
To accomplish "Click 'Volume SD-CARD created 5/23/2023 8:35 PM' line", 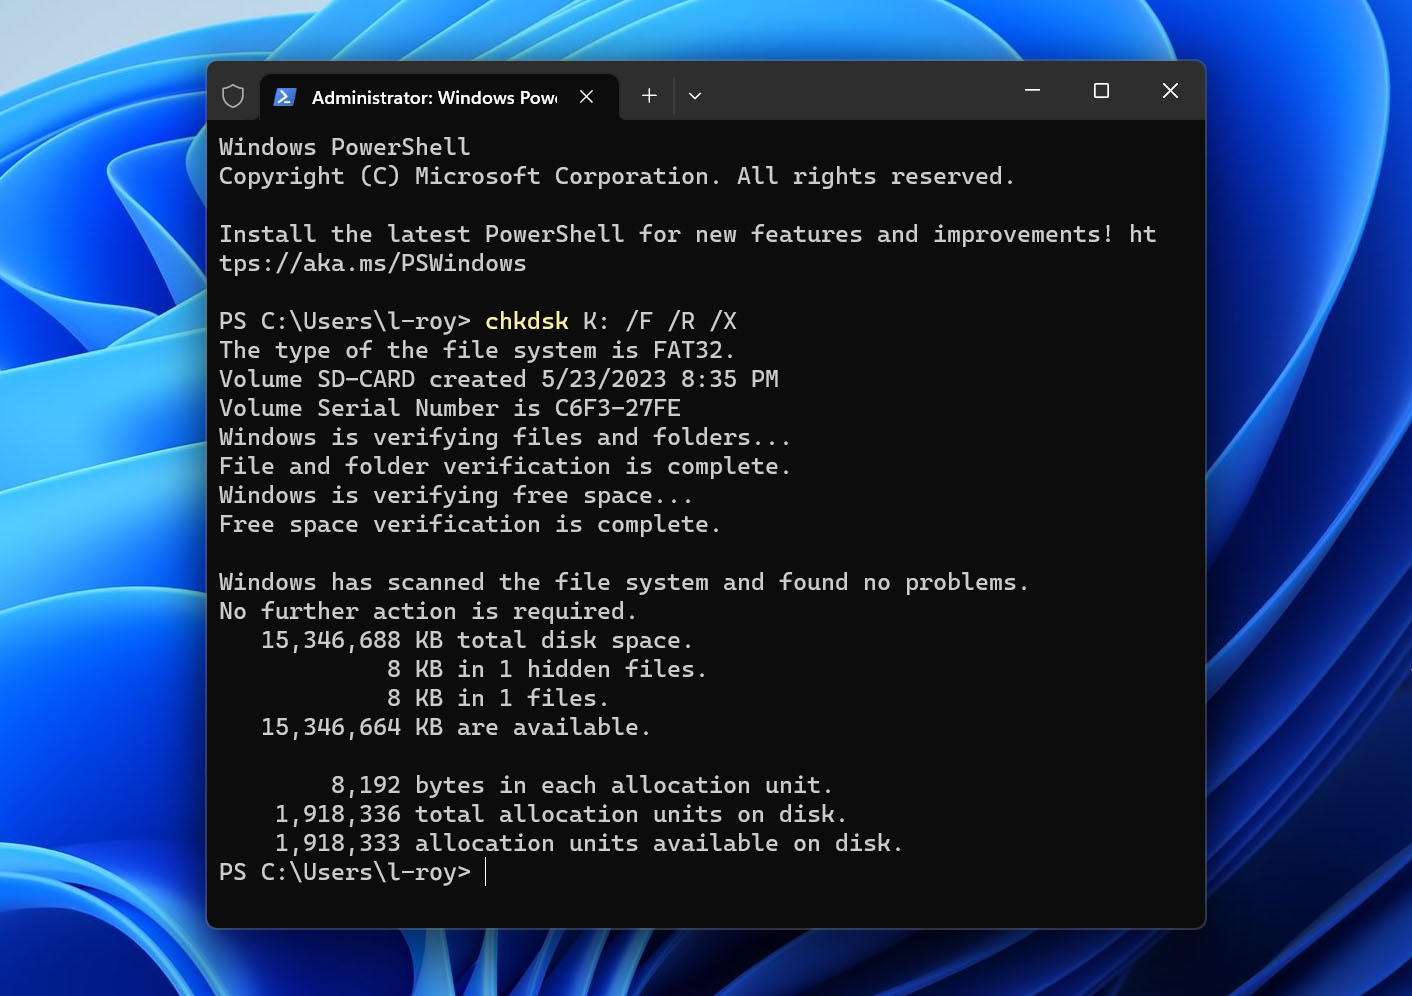I will click(x=499, y=379).
